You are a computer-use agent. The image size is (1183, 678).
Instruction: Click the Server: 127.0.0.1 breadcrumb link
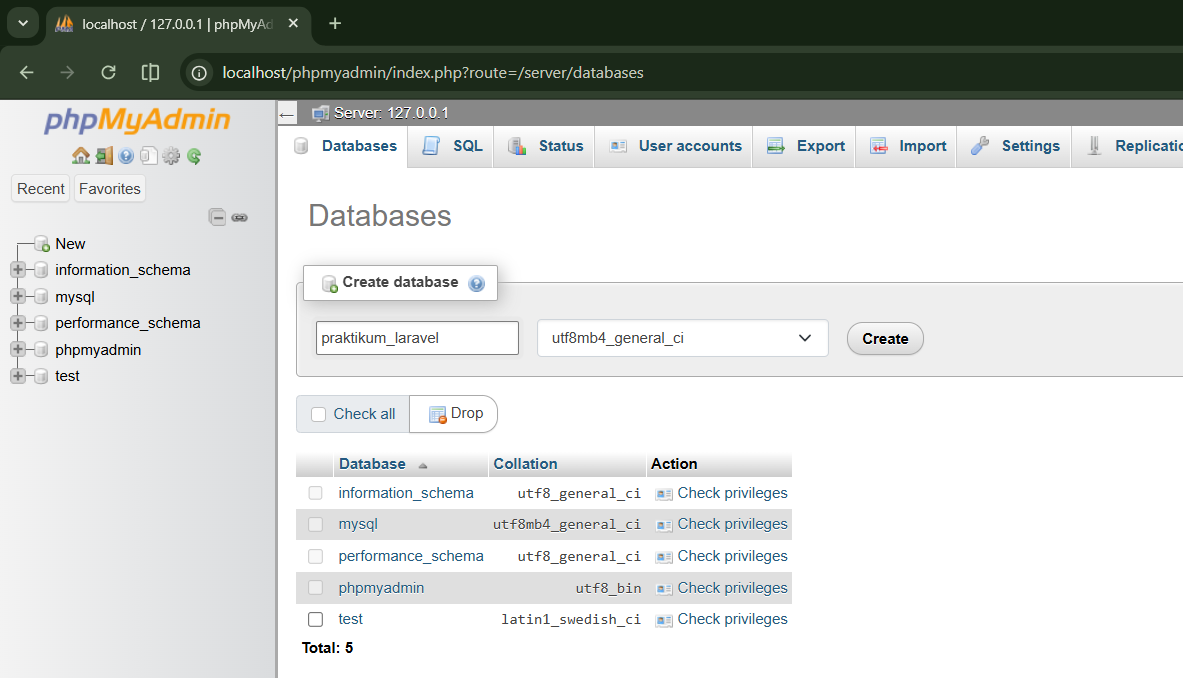[391, 113]
